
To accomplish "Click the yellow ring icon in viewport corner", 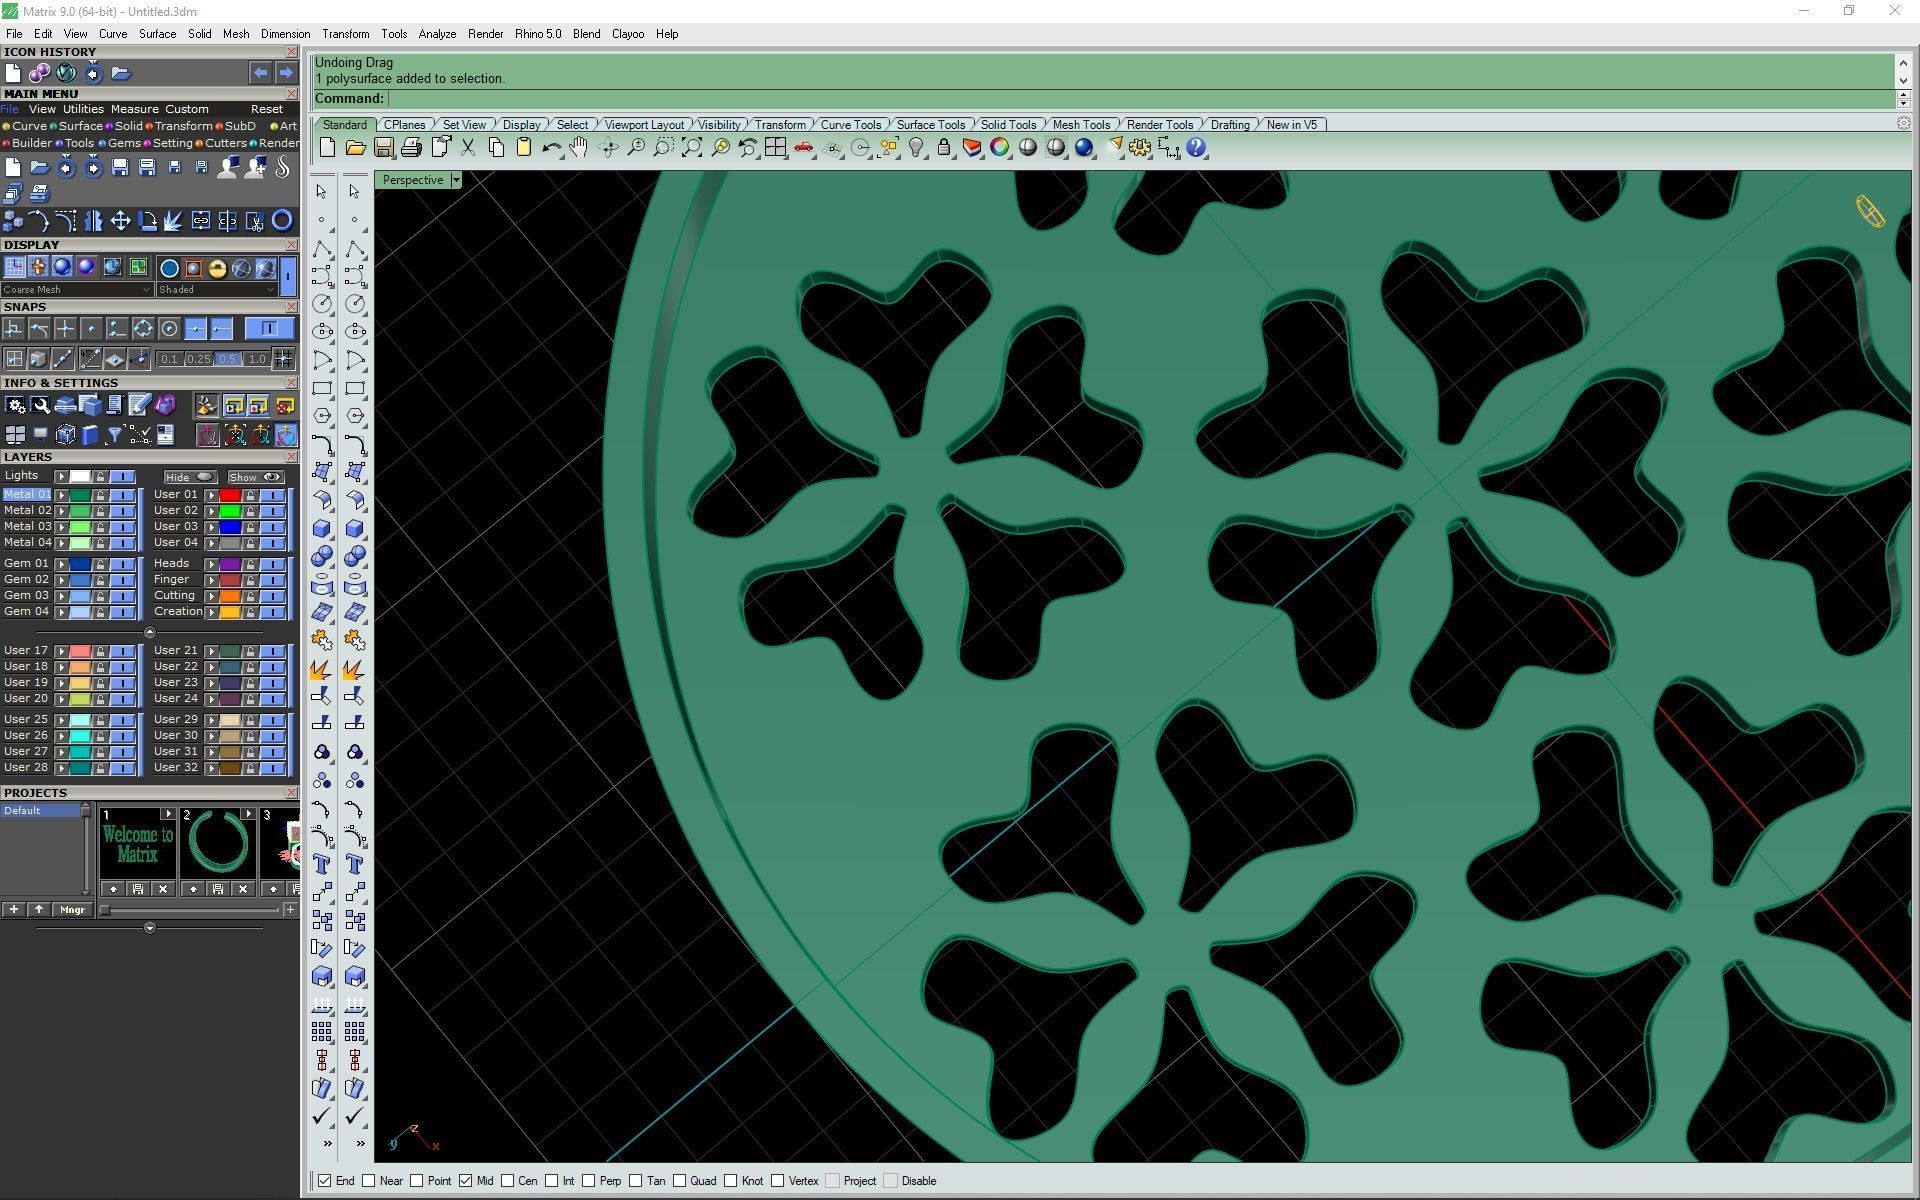I will point(1870,211).
